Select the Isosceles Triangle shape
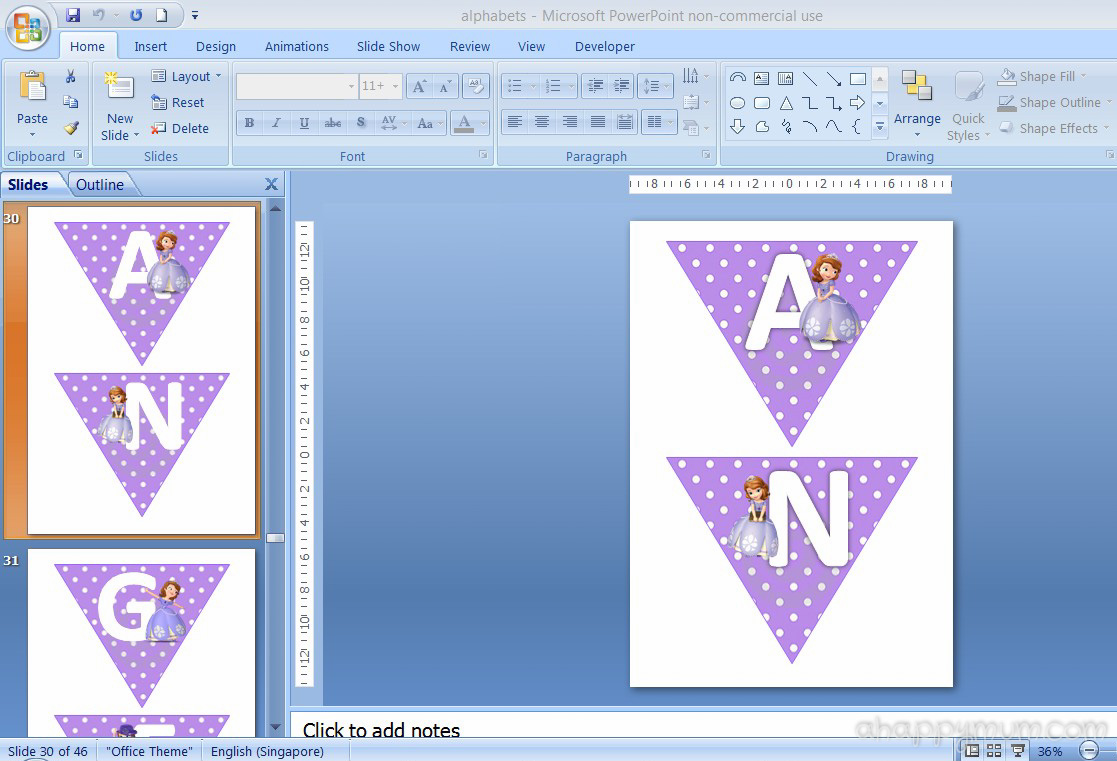1117x761 pixels. (x=786, y=103)
